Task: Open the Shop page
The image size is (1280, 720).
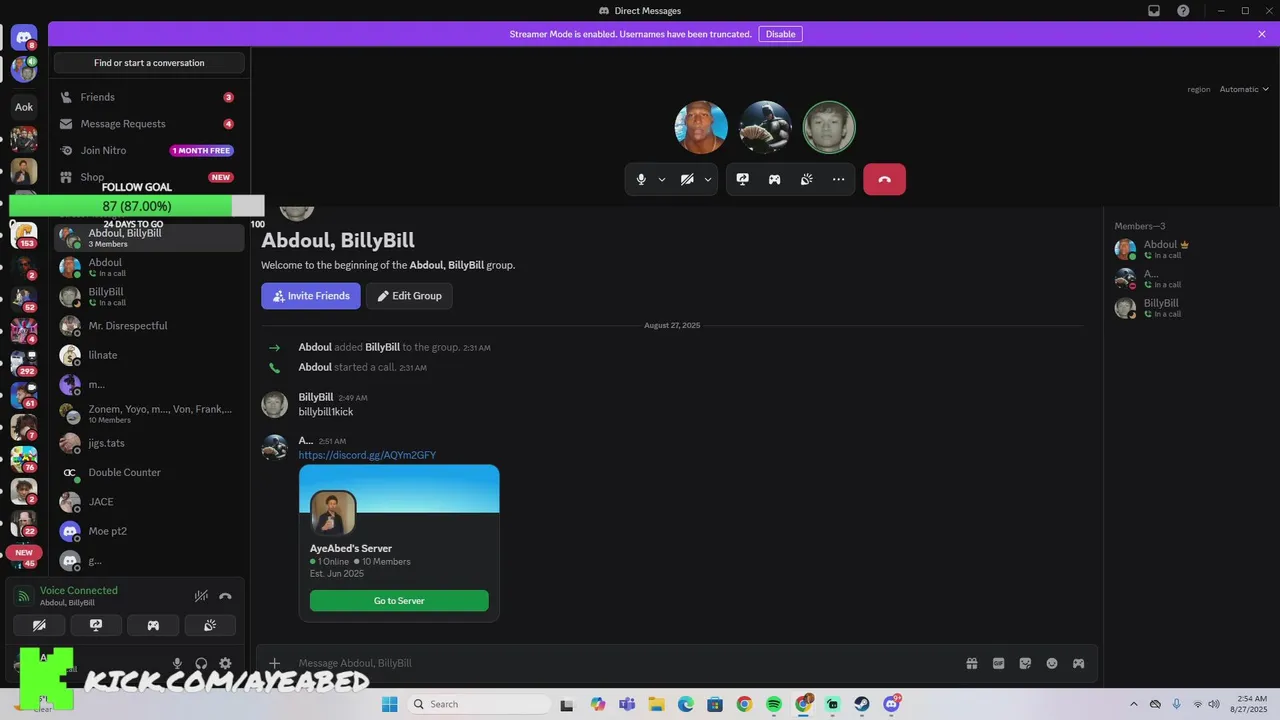Action: 149,177
